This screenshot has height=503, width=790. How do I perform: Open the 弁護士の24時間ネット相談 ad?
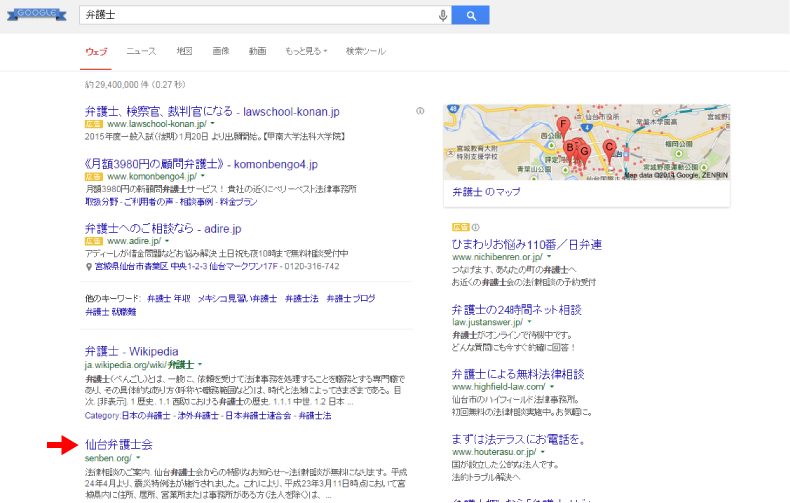(x=516, y=309)
